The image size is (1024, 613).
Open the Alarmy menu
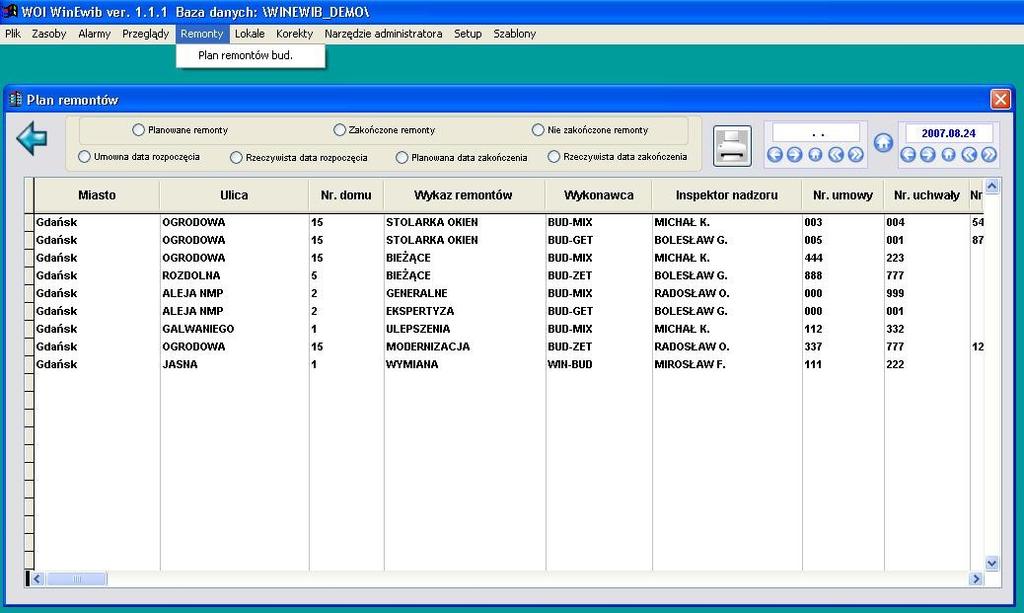pyautogui.click(x=95, y=33)
